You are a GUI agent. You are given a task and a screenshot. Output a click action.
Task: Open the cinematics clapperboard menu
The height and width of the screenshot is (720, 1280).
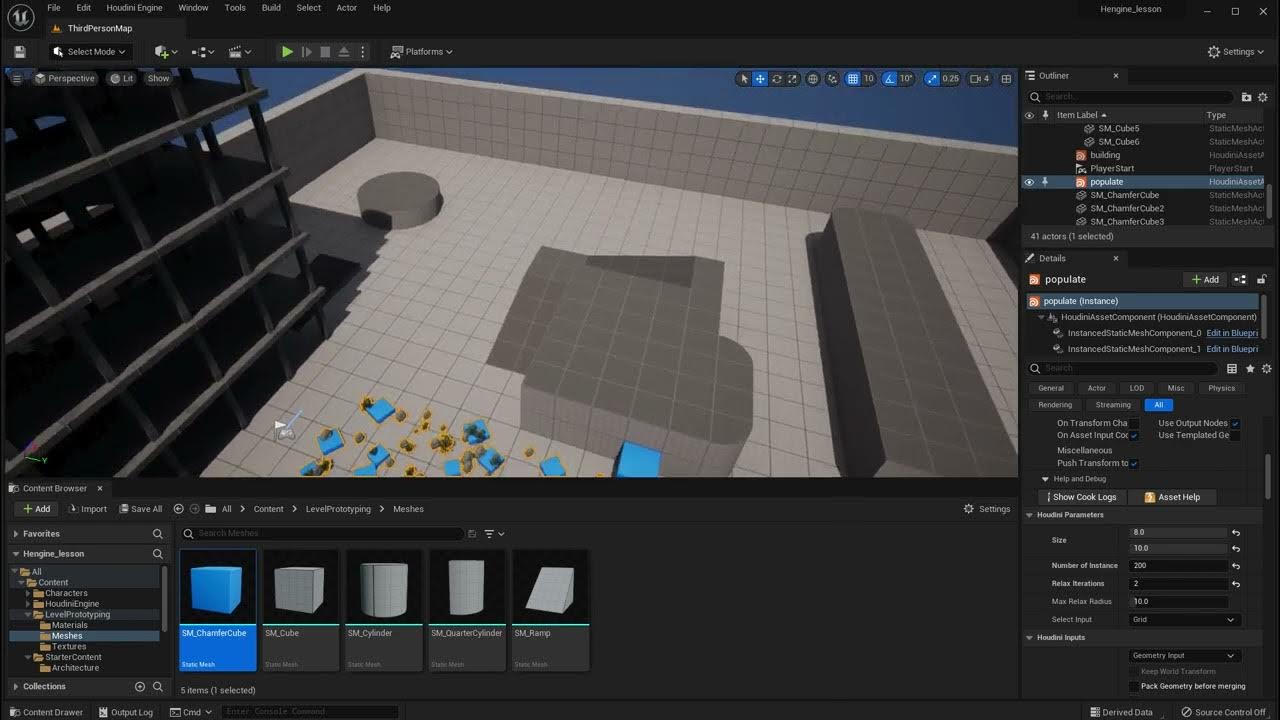(x=239, y=52)
